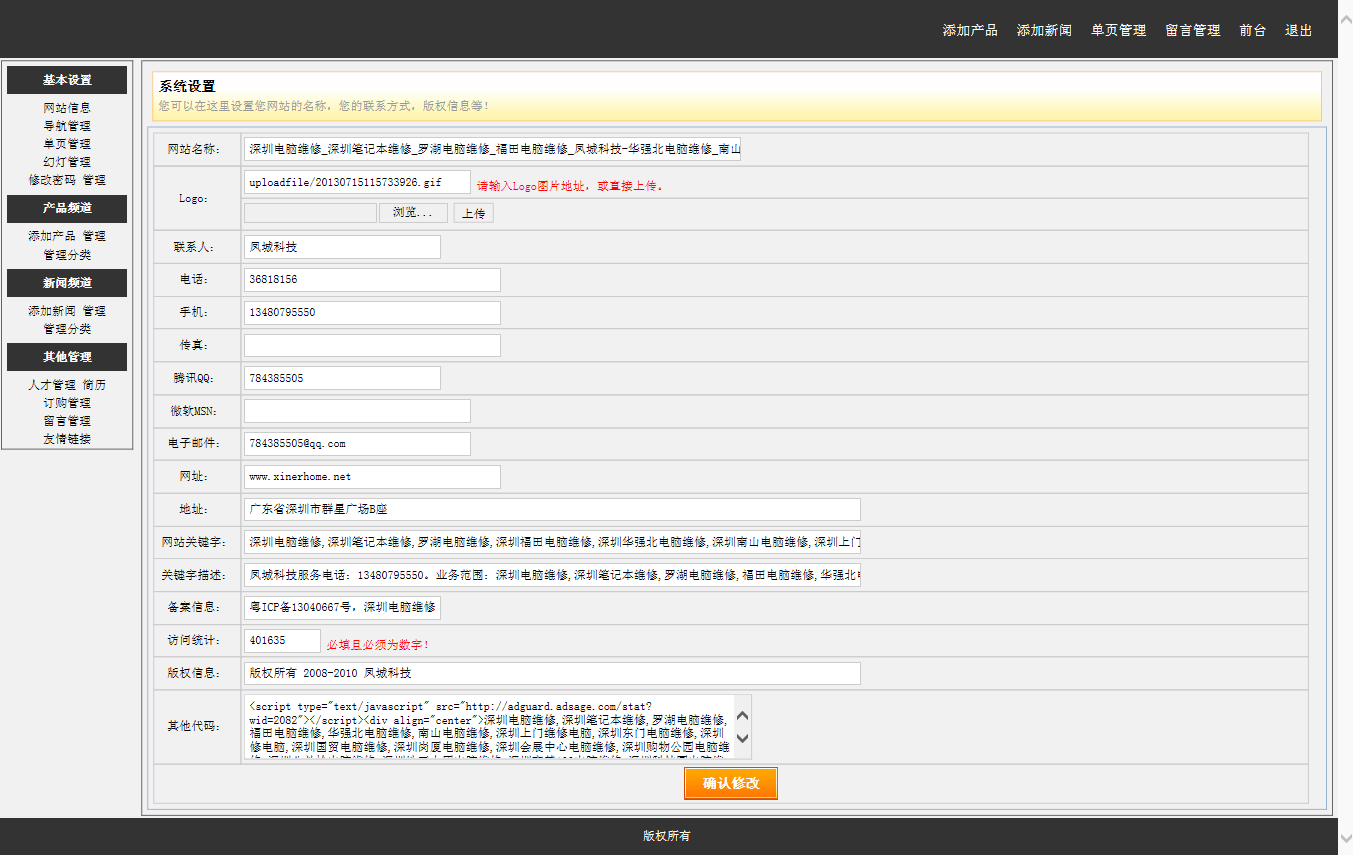Click 管理 next to sidebar 添加新闻
This screenshot has width=1353, height=855.
coord(94,311)
